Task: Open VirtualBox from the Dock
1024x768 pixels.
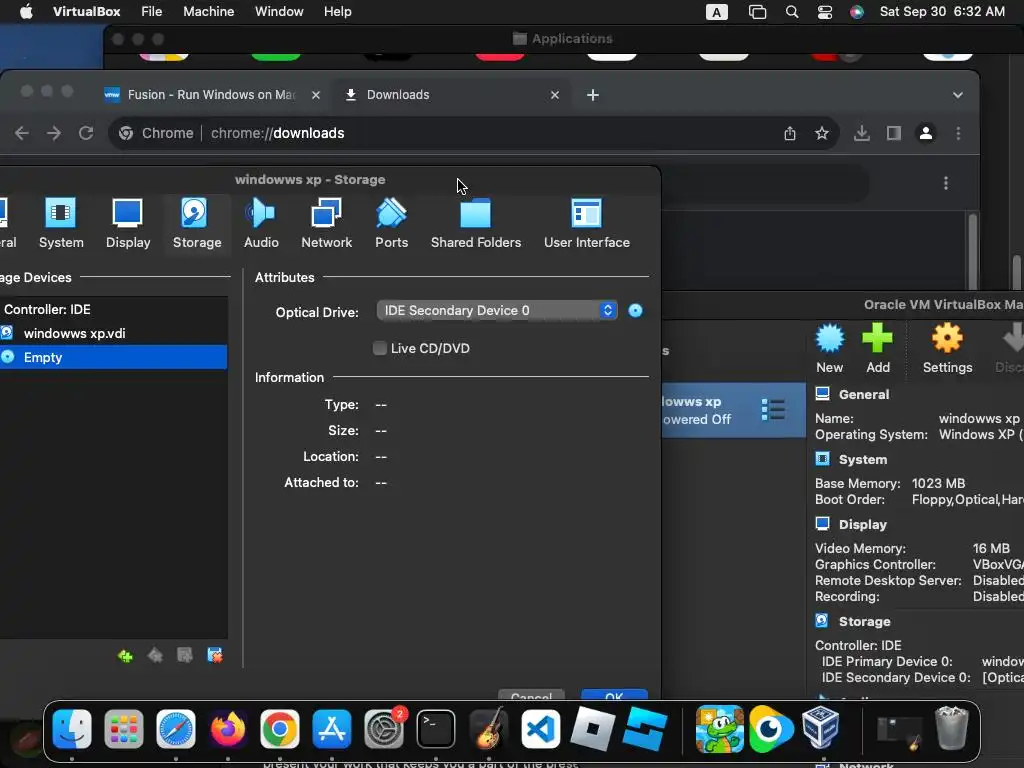Action: 821,728
